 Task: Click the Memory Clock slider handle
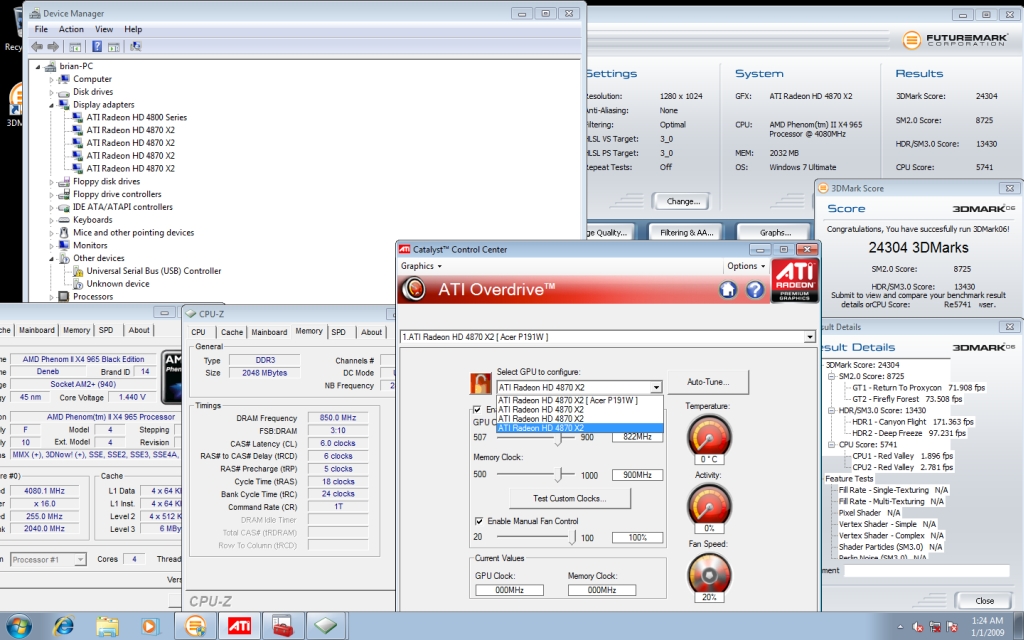[x=558, y=474]
